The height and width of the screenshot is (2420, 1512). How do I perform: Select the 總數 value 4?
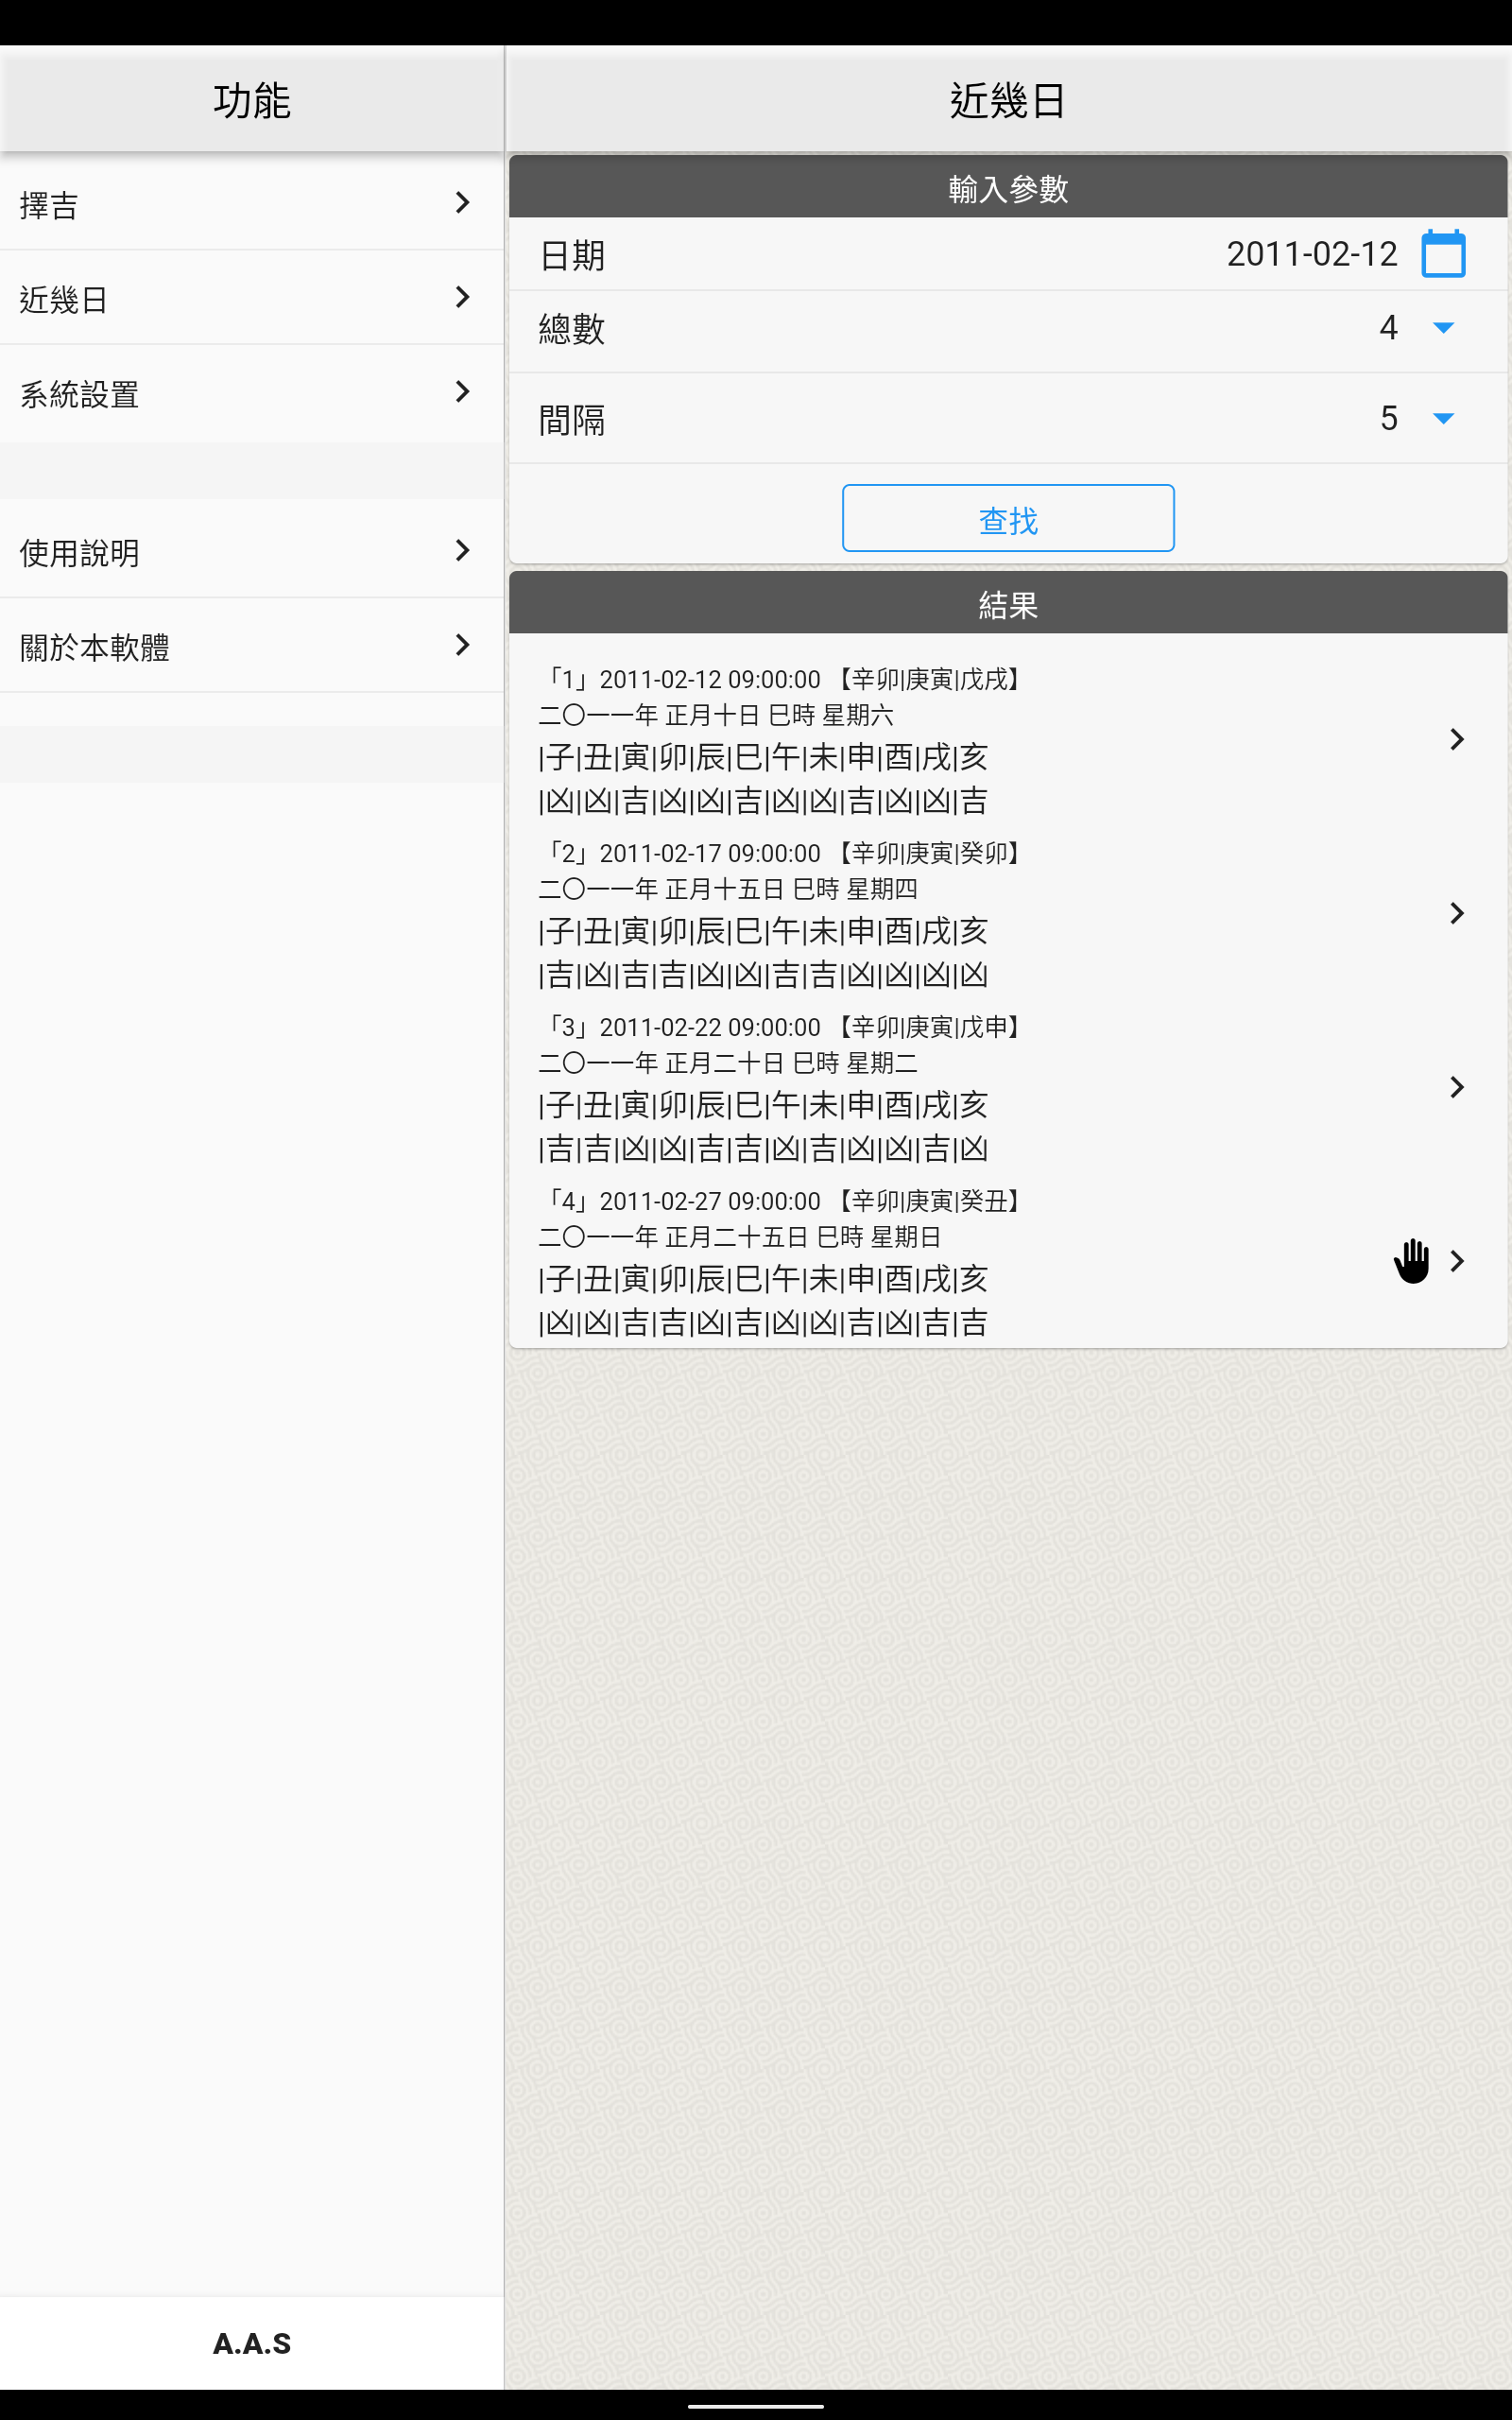point(1388,328)
